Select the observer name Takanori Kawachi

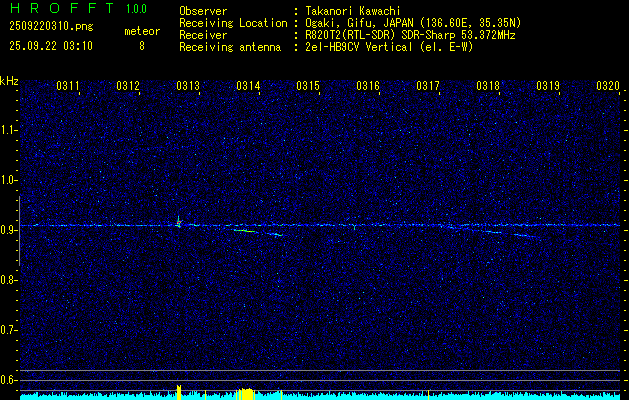pyautogui.click(x=353, y=11)
